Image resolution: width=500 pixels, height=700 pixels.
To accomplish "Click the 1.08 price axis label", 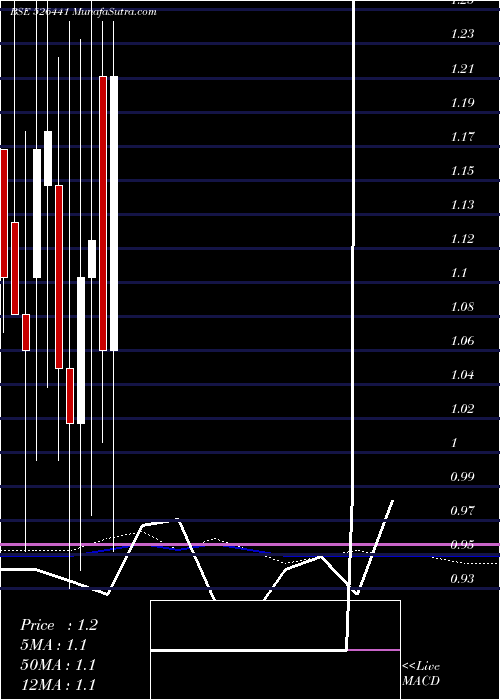I will tap(462, 307).
